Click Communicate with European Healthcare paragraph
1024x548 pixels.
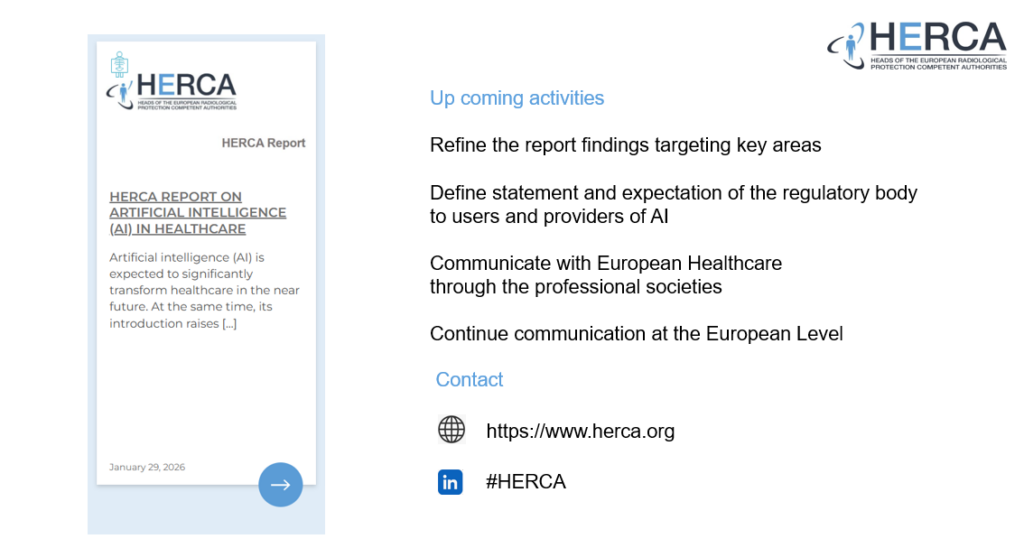coord(605,275)
